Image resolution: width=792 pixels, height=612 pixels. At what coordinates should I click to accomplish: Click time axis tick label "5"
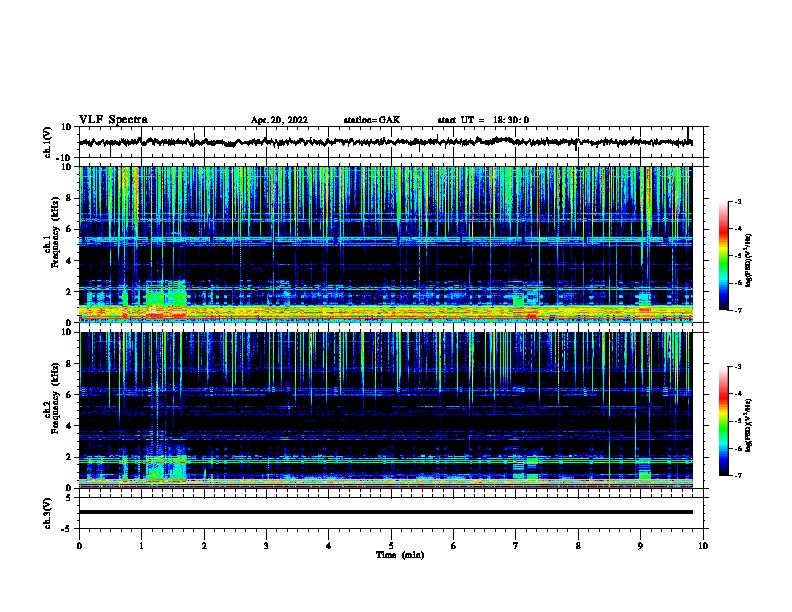pyautogui.click(x=391, y=546)
